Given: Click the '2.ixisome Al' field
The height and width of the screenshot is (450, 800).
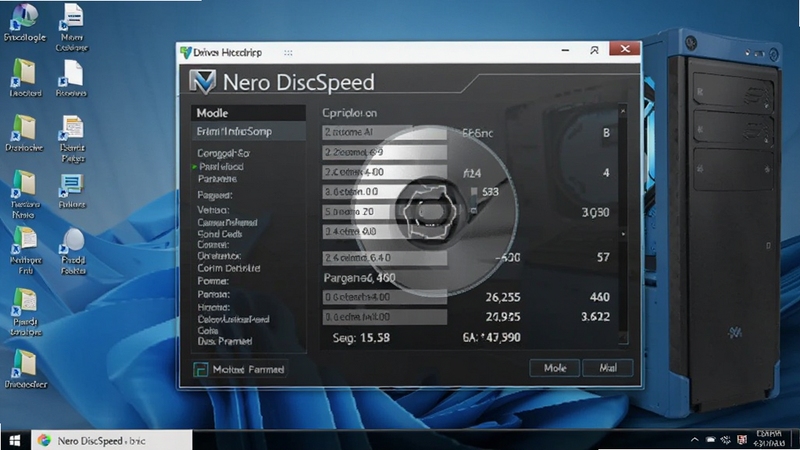Looking at the screenshot, I should [x=384, y=132].
